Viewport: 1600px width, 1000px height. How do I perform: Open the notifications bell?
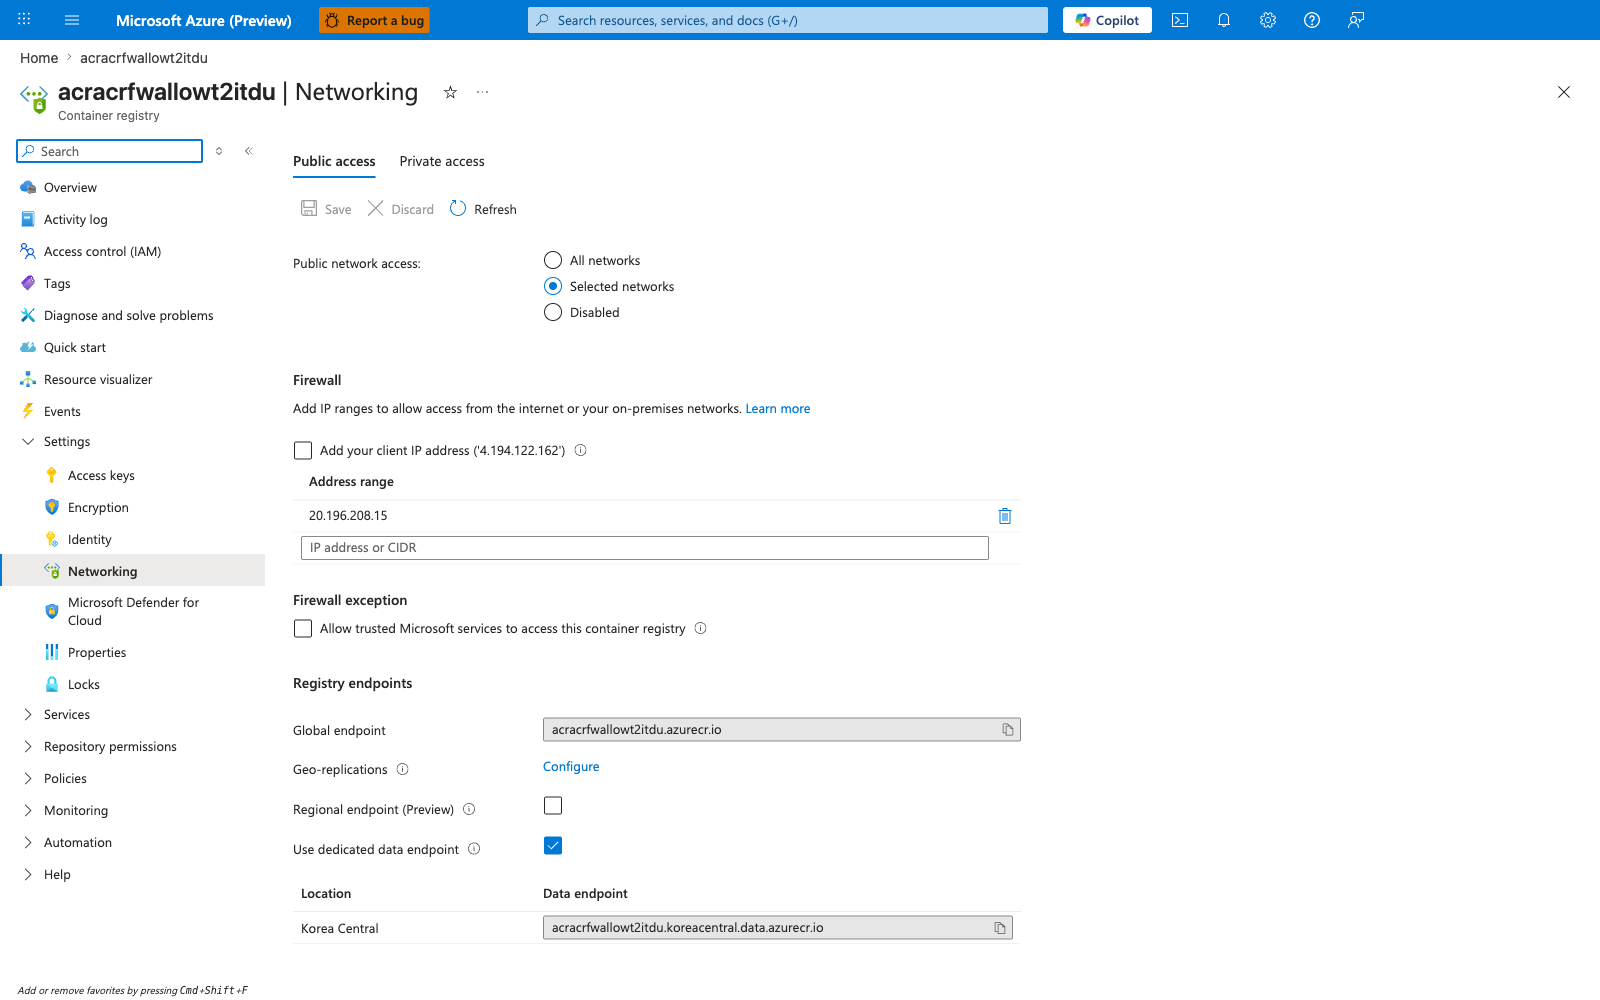pos(1224,20)
